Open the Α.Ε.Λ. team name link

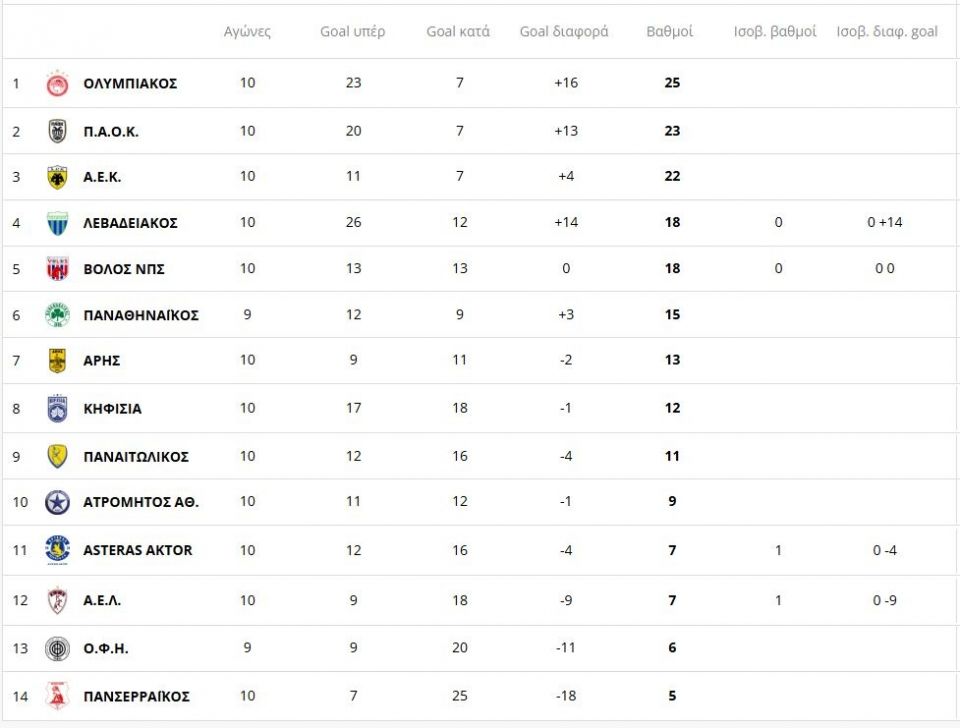102,601
